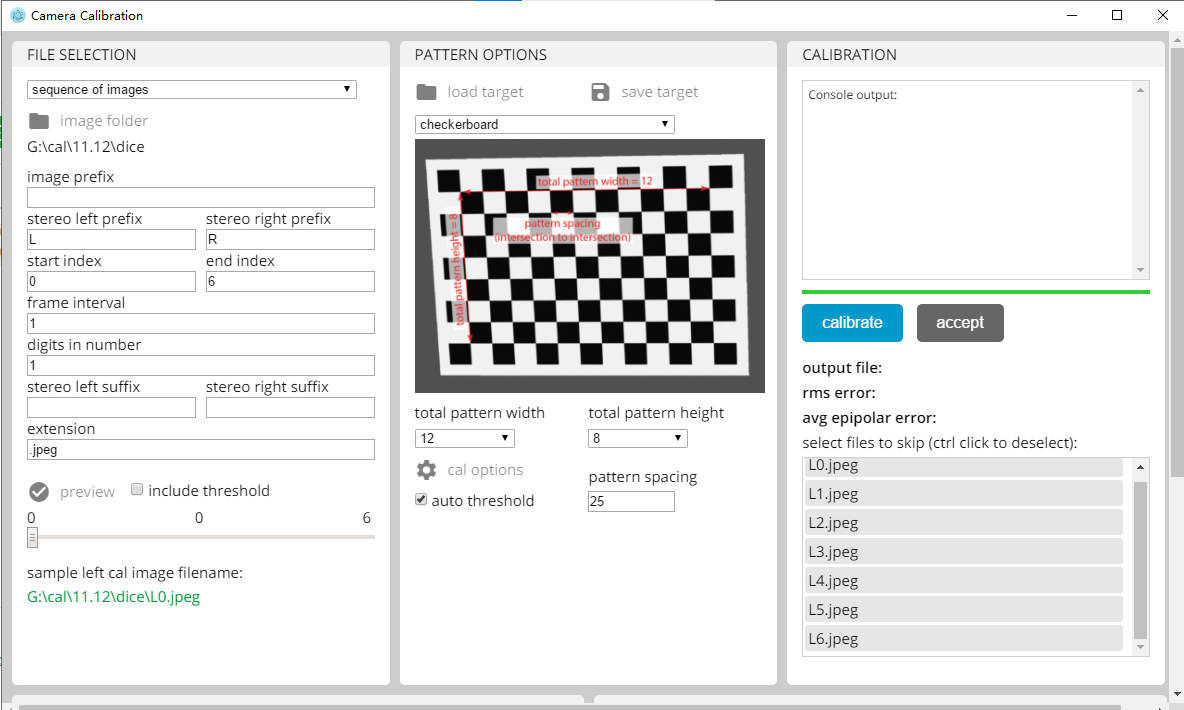Screen dimensions: 1184x710
Task: Click the stereo left suffix field
Action: 112,407
